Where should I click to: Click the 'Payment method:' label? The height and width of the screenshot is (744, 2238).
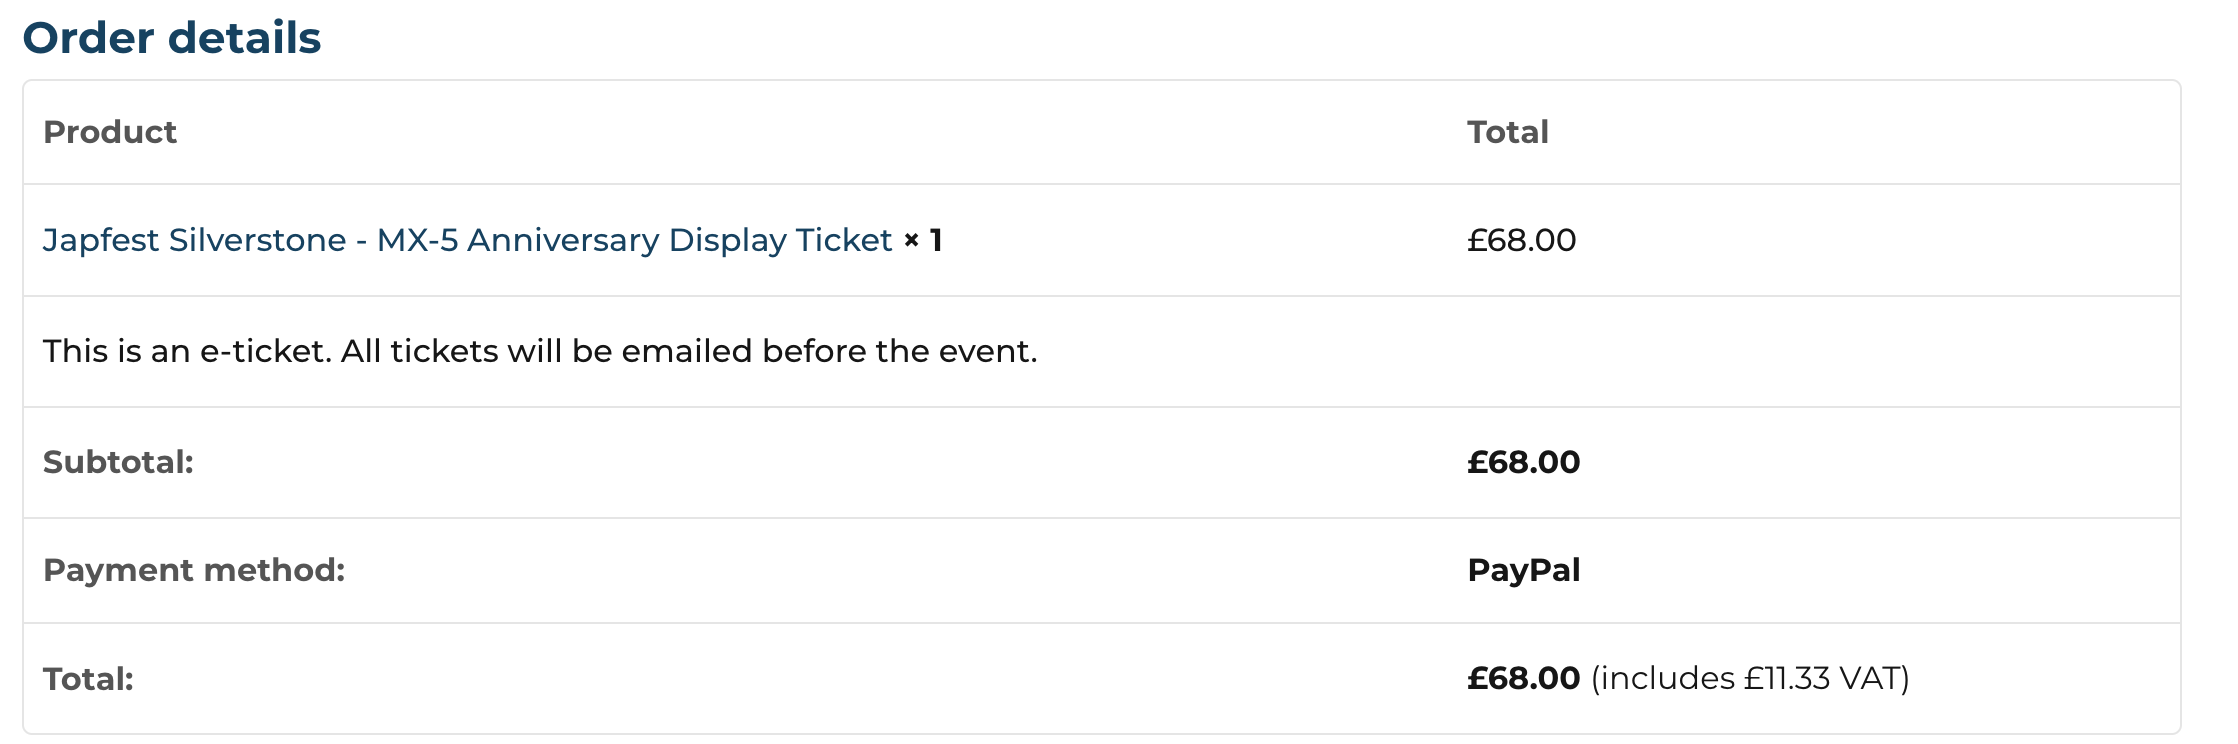point(194,570)
